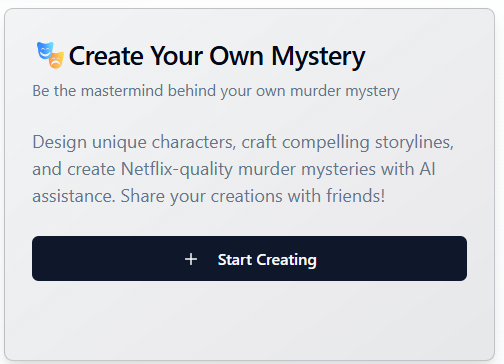Click the text "Share your creations with friends!"
This screenshot has height=364, width=504.
click(253, 196)
